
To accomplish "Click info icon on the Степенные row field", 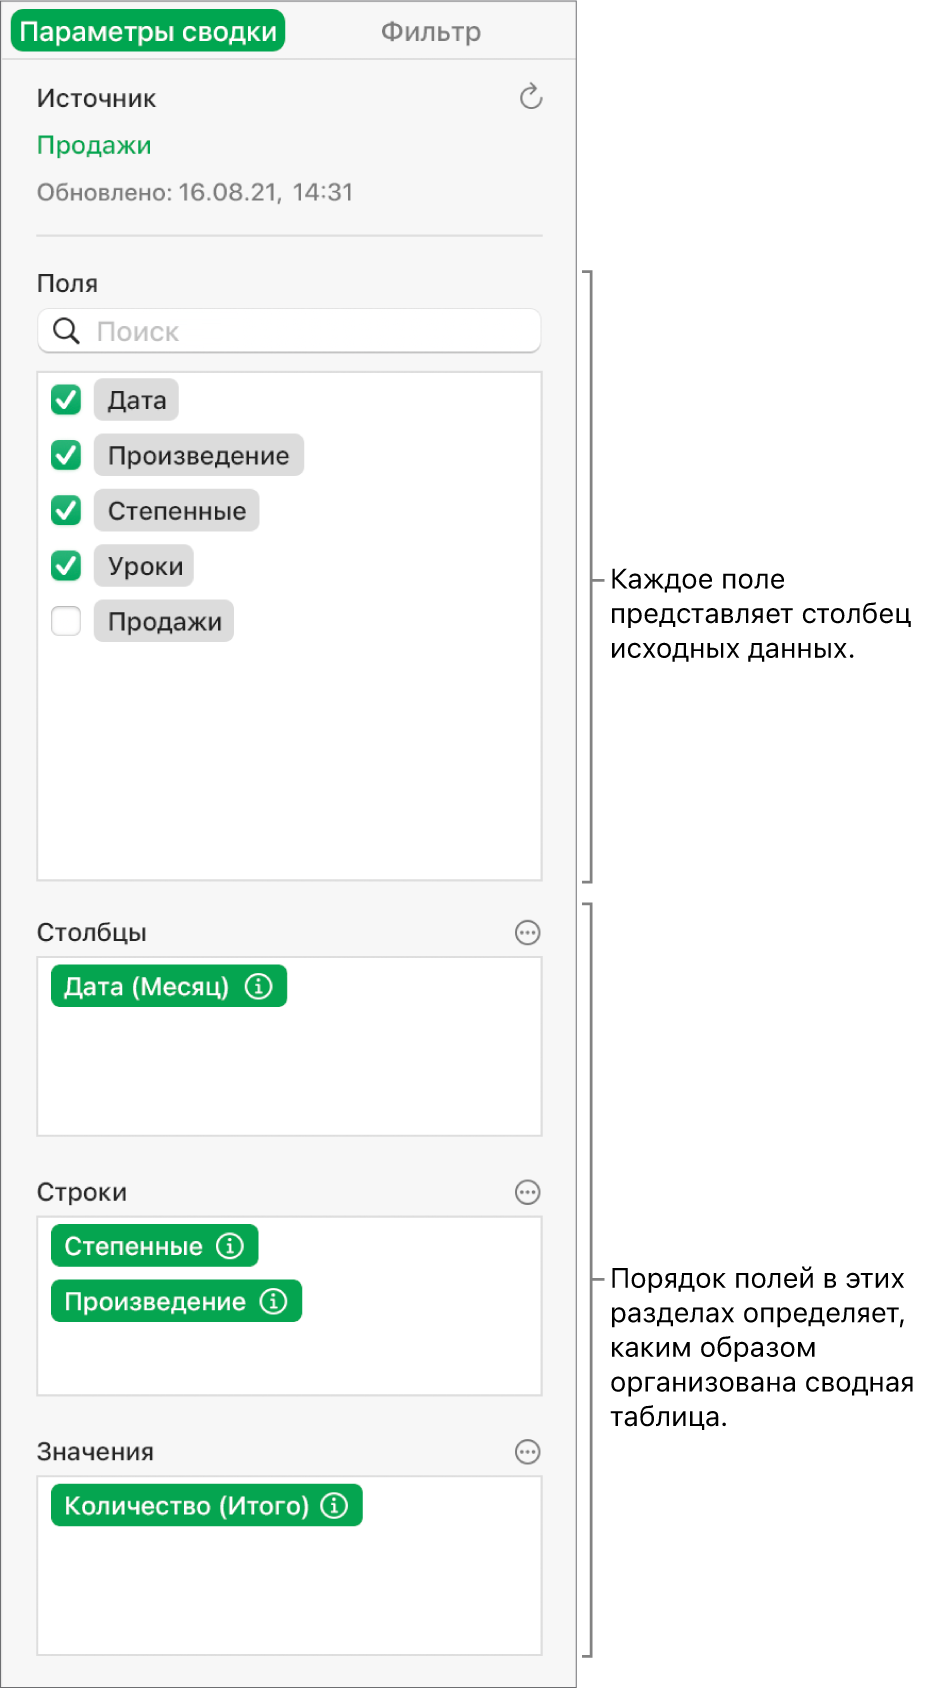I will tap(230, 1246).
